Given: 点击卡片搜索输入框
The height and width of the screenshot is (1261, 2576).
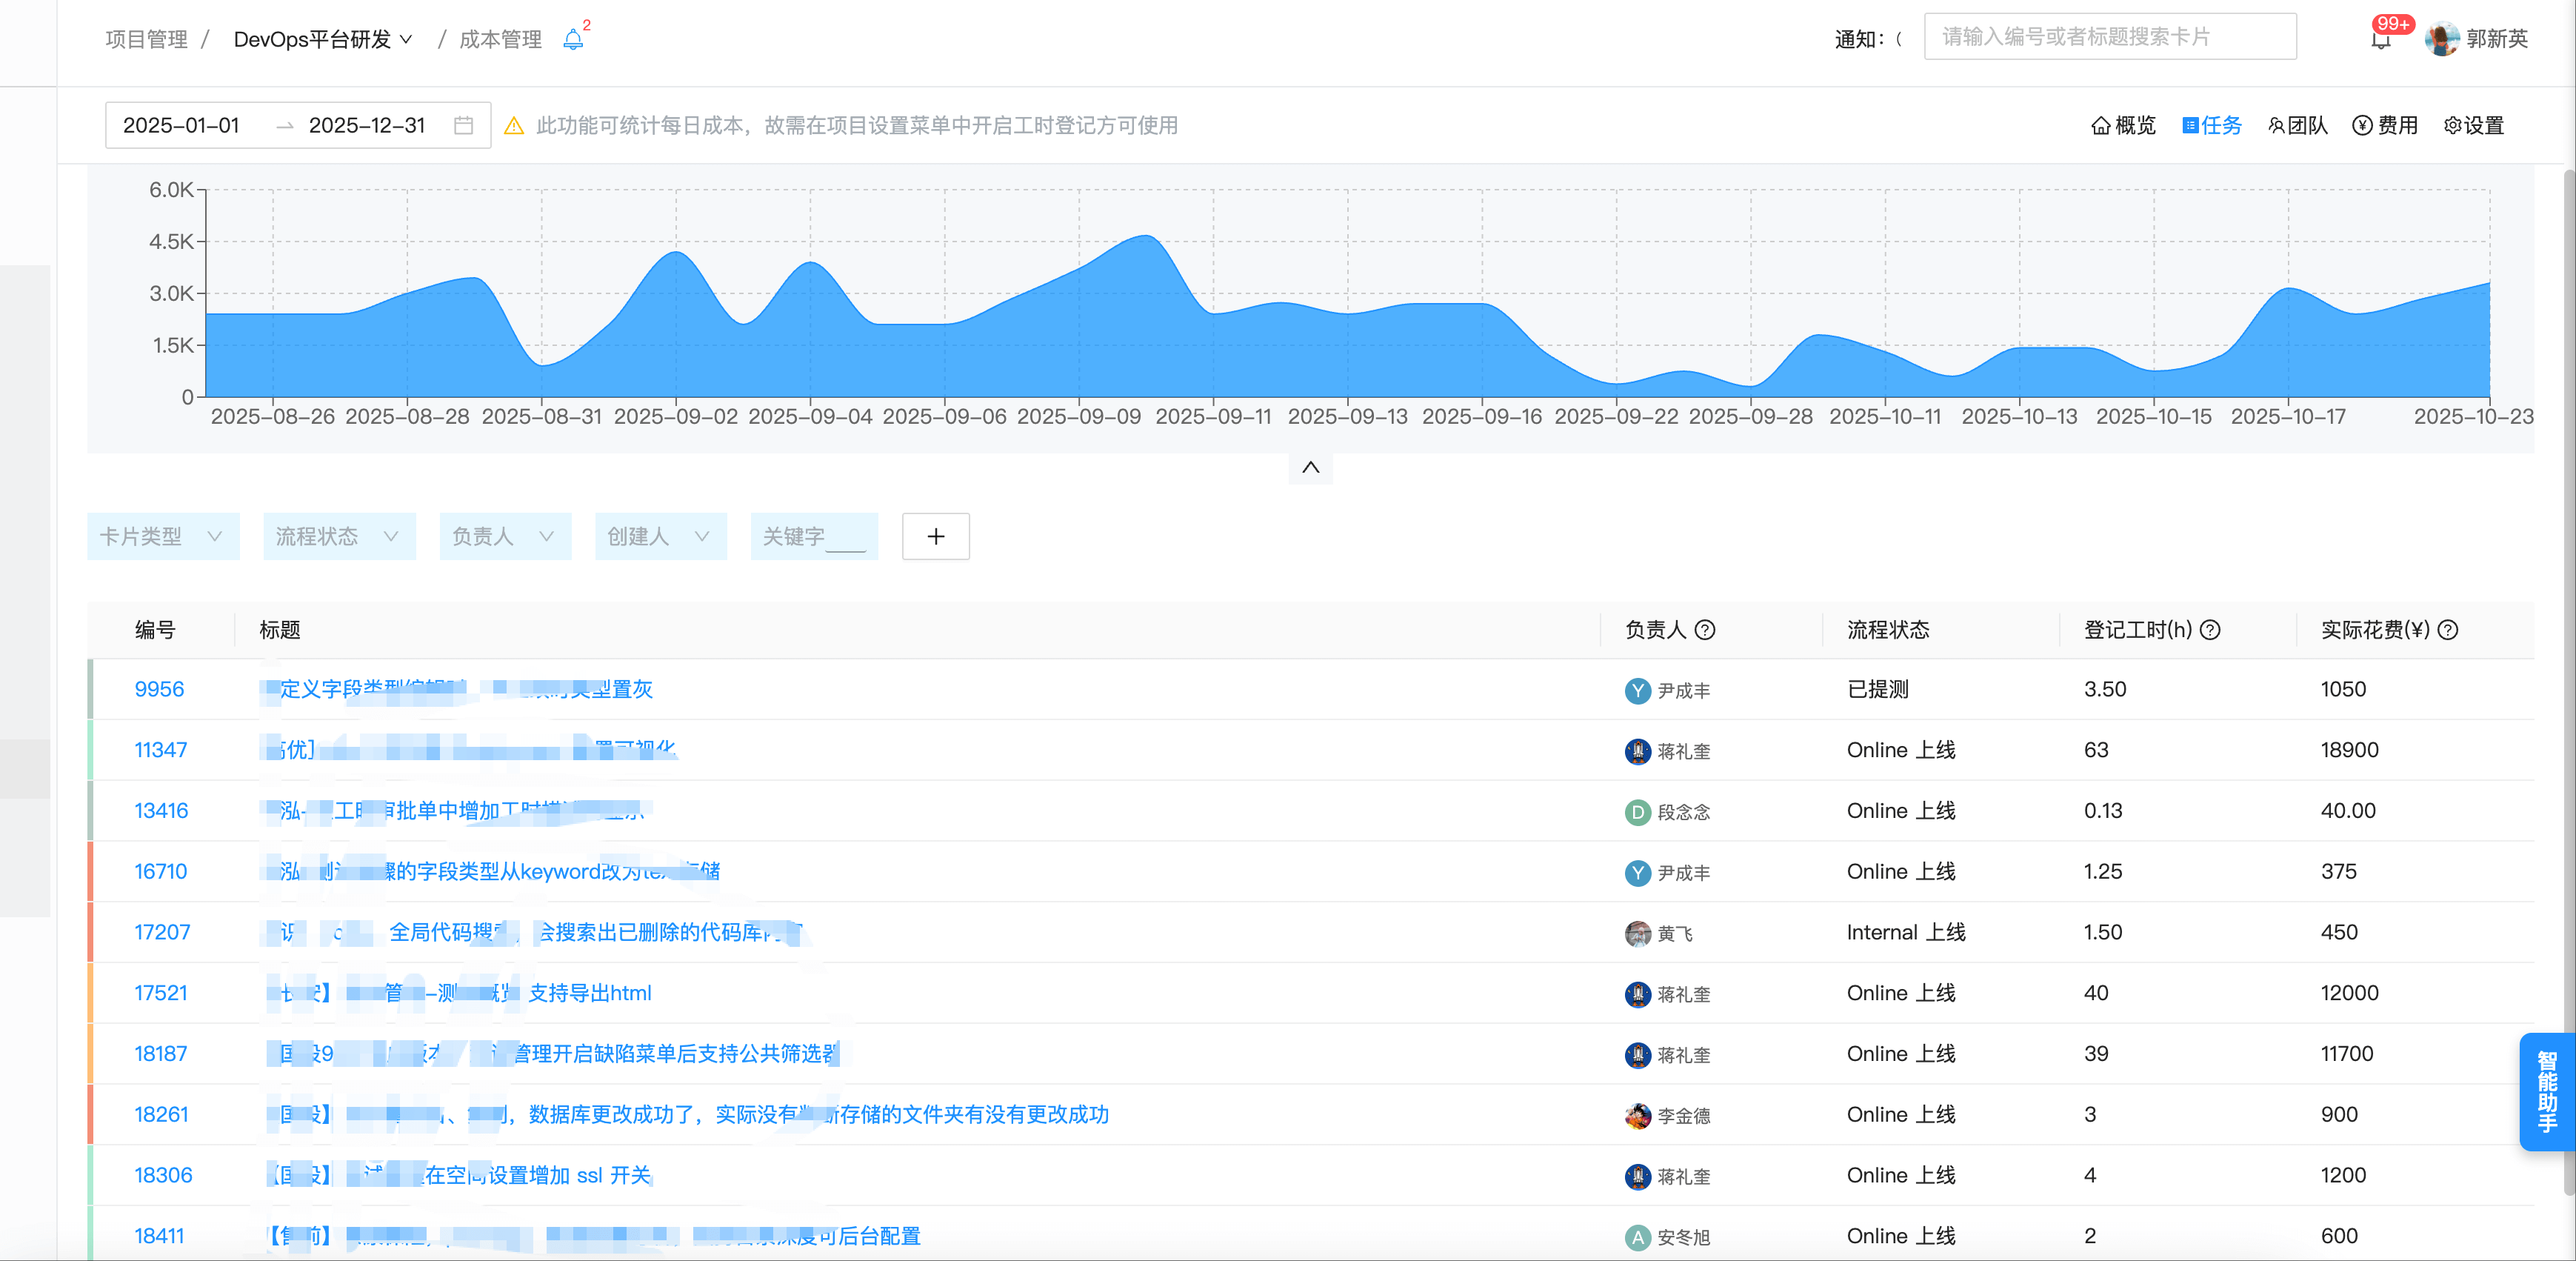Looking at the screenshot, I should [2110, 36].
